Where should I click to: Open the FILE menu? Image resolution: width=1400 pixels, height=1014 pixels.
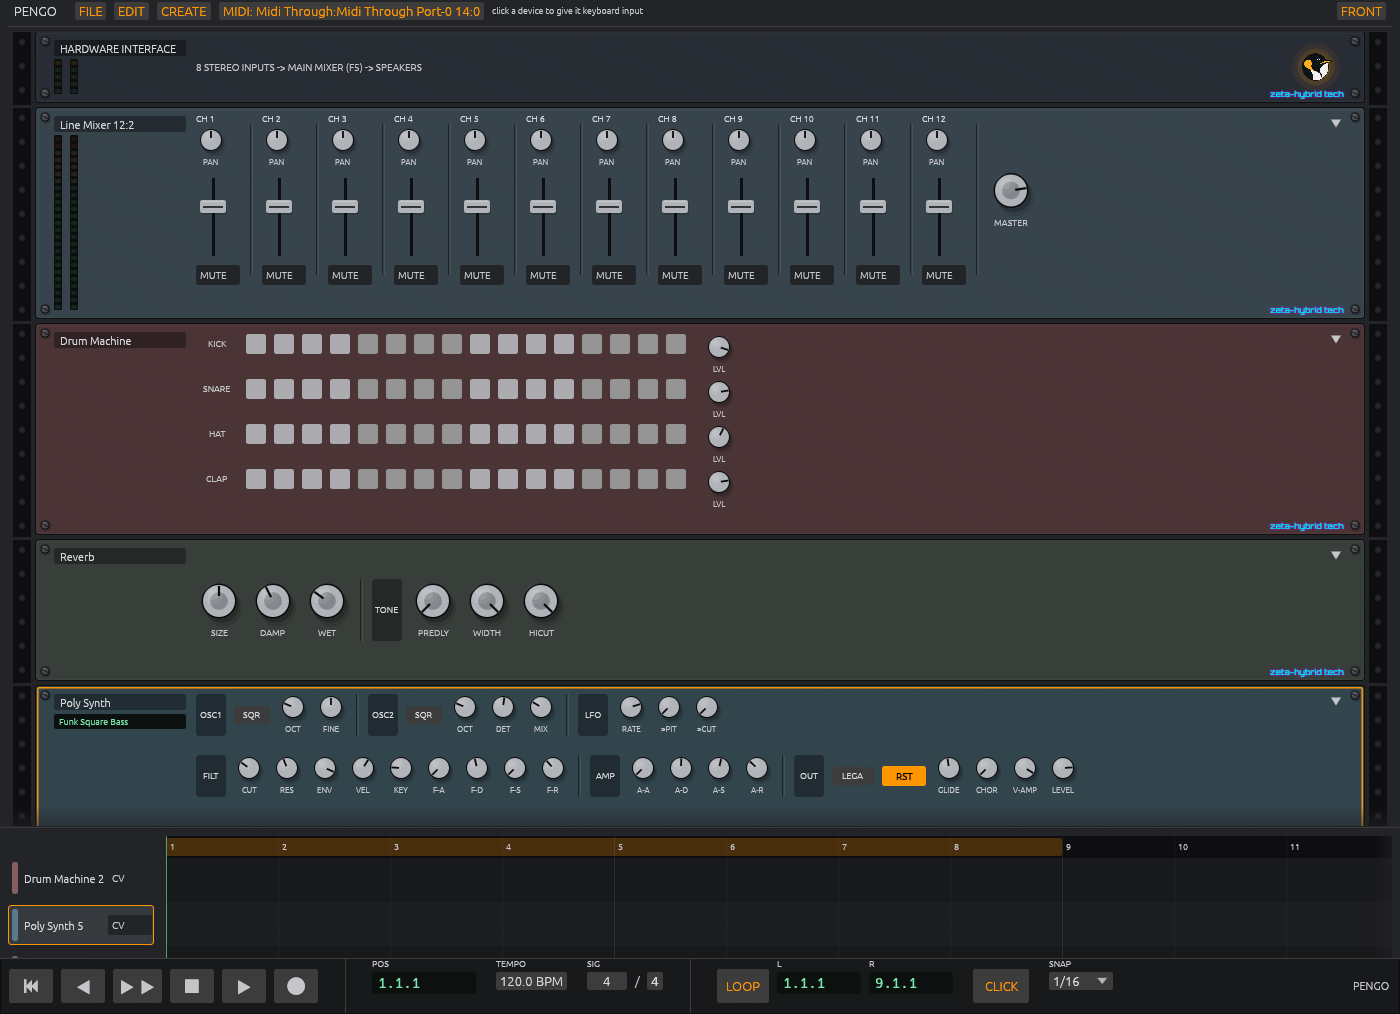[x=91, y=11]
